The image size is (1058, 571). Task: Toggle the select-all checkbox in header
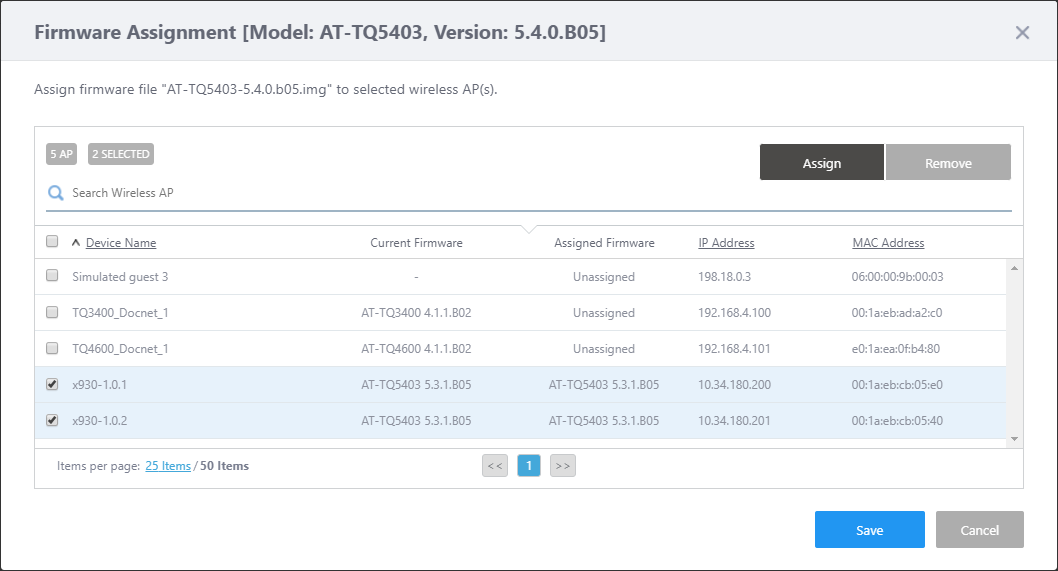point(52,241)
